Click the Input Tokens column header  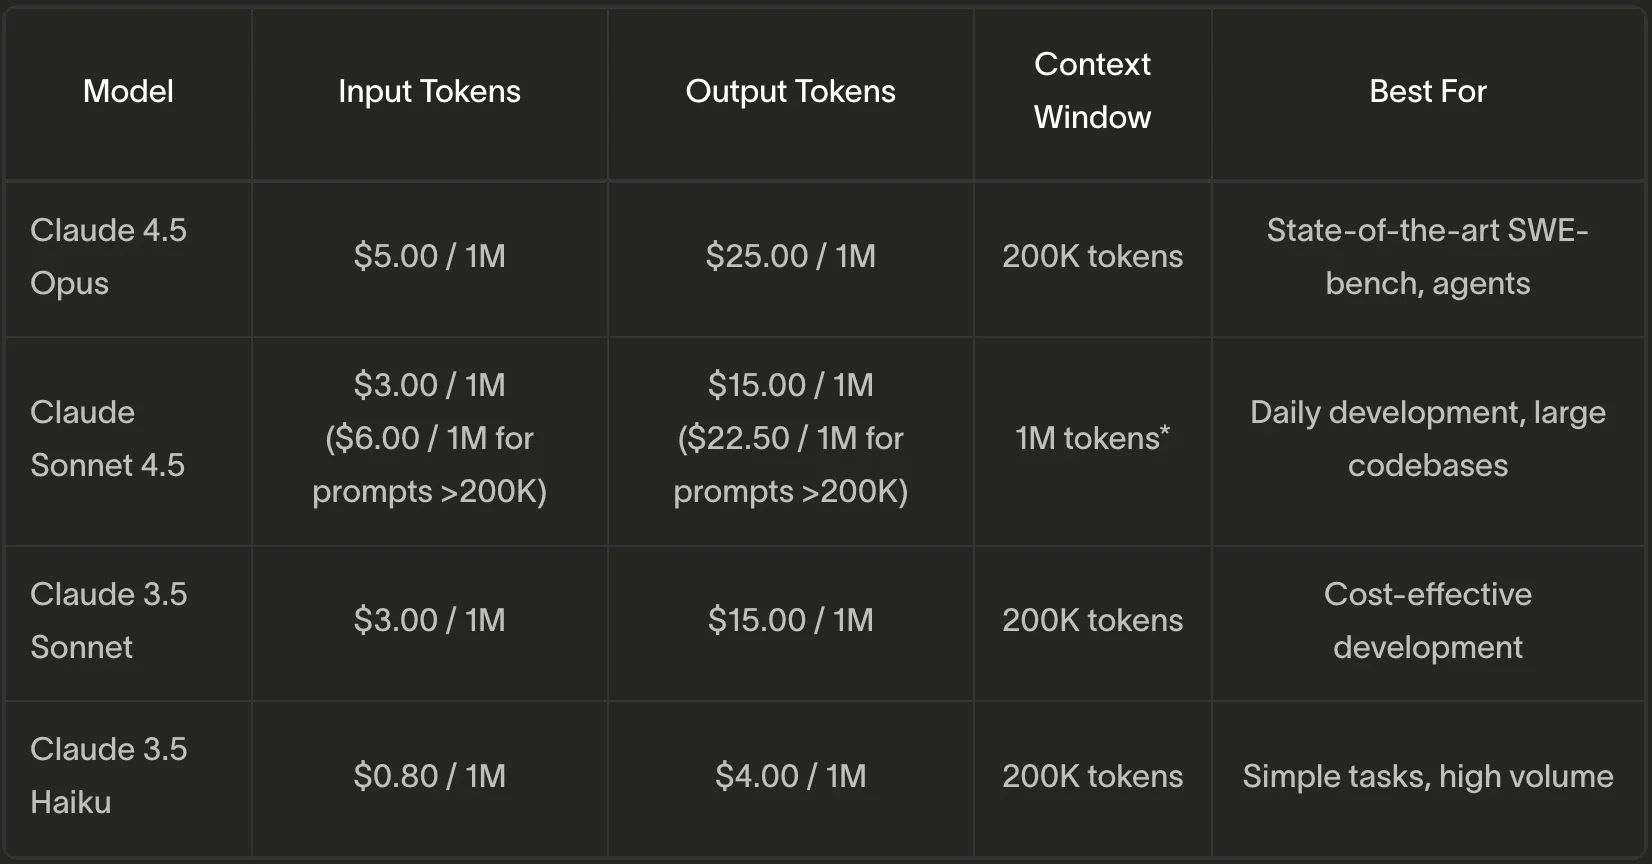tap(429, 91)
